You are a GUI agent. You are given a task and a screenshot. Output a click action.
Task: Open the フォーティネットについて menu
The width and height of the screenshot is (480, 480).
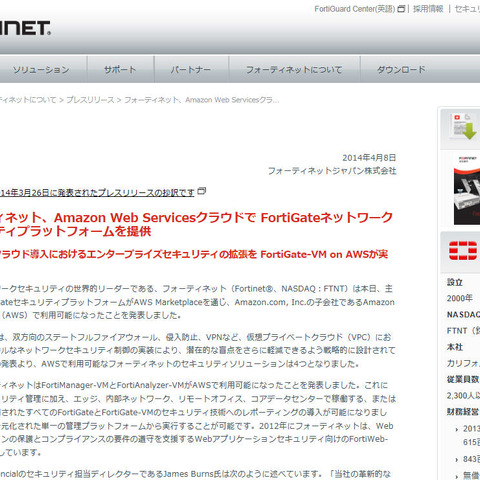coord(294,70)
